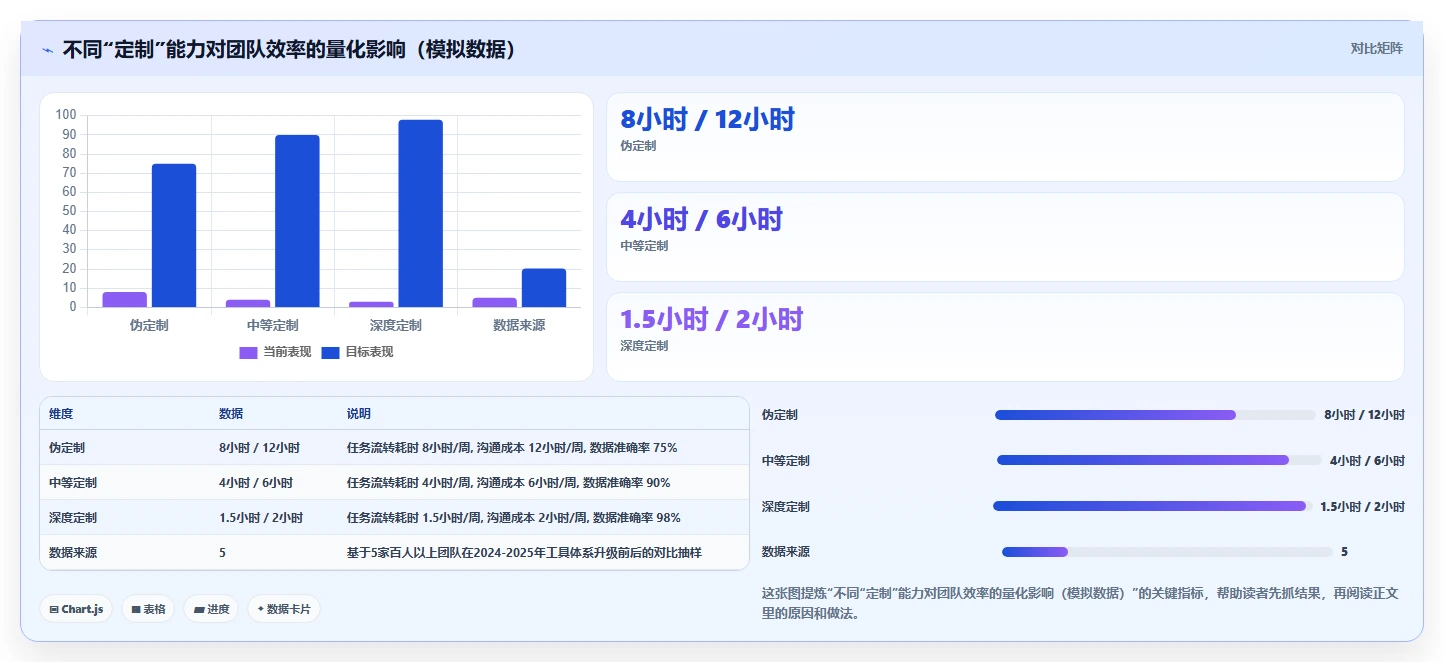Screen dimensions: 1444x662
Task: Click the 深度定制 progress bar
Action: click(x=1153, y=506)
